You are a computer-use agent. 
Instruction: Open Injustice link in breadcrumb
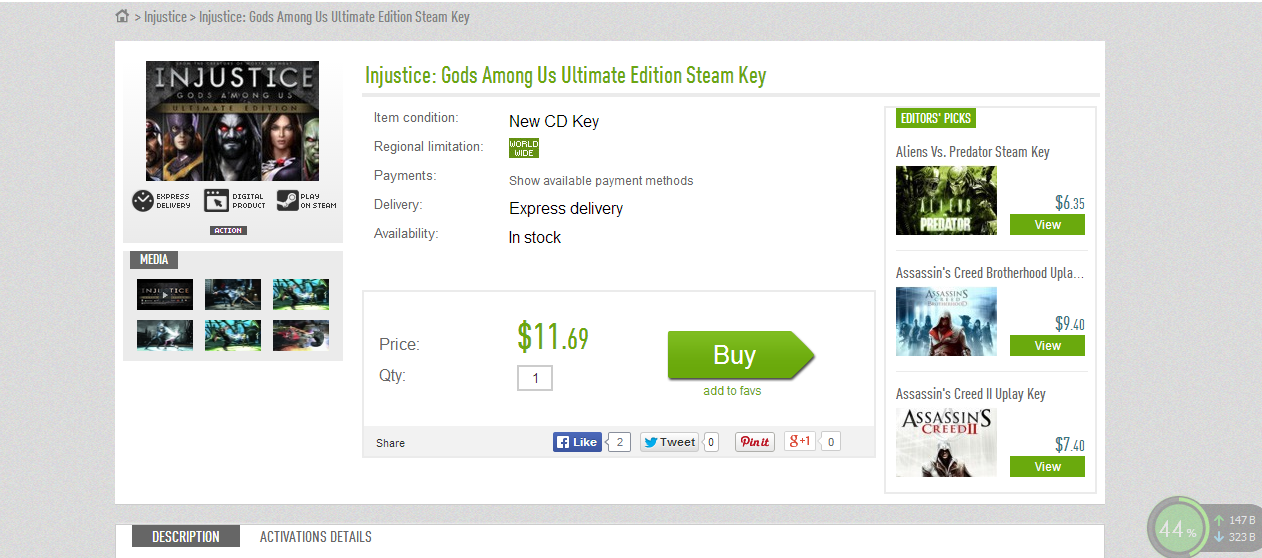point(165,17)
